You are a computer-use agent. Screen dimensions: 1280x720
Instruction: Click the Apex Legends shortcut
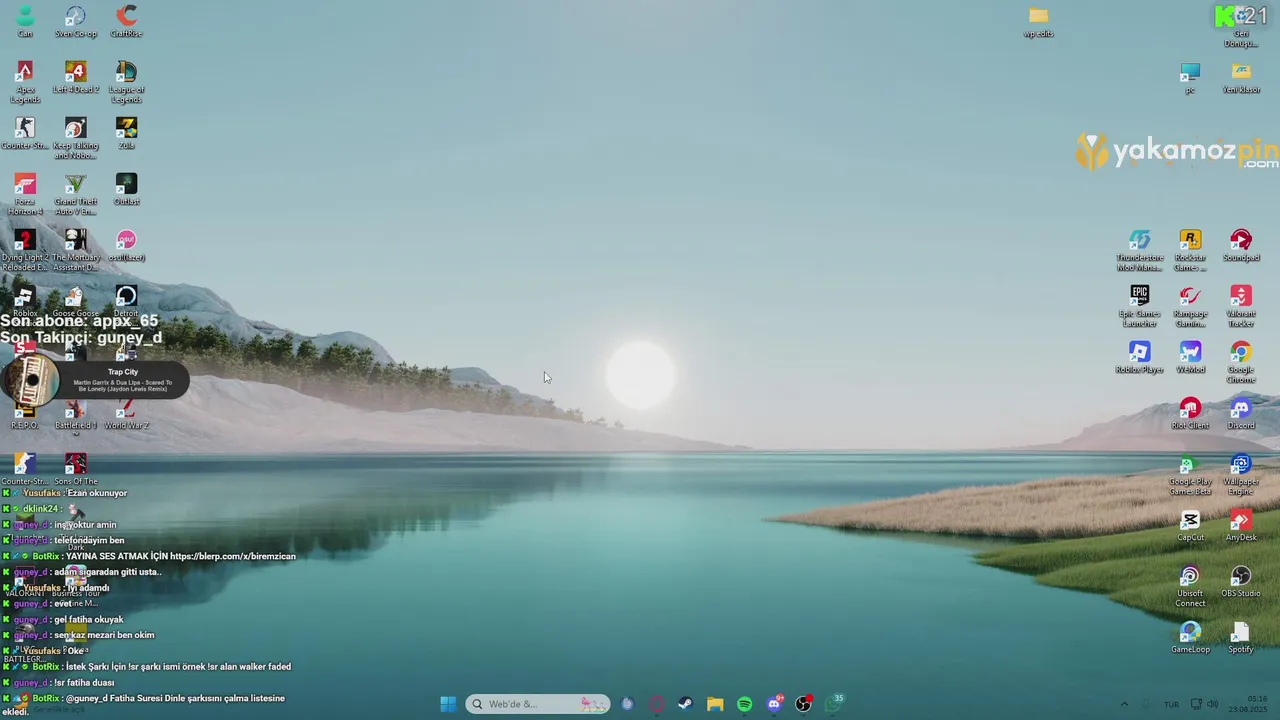(x=25, y=82)
